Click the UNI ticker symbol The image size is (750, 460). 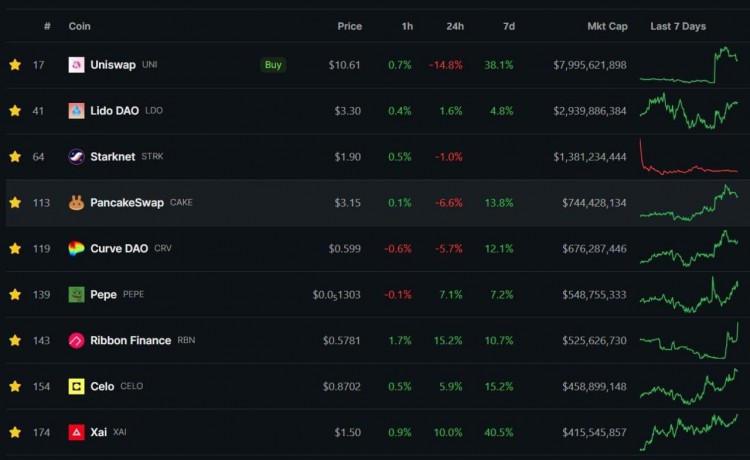[150, 65]
